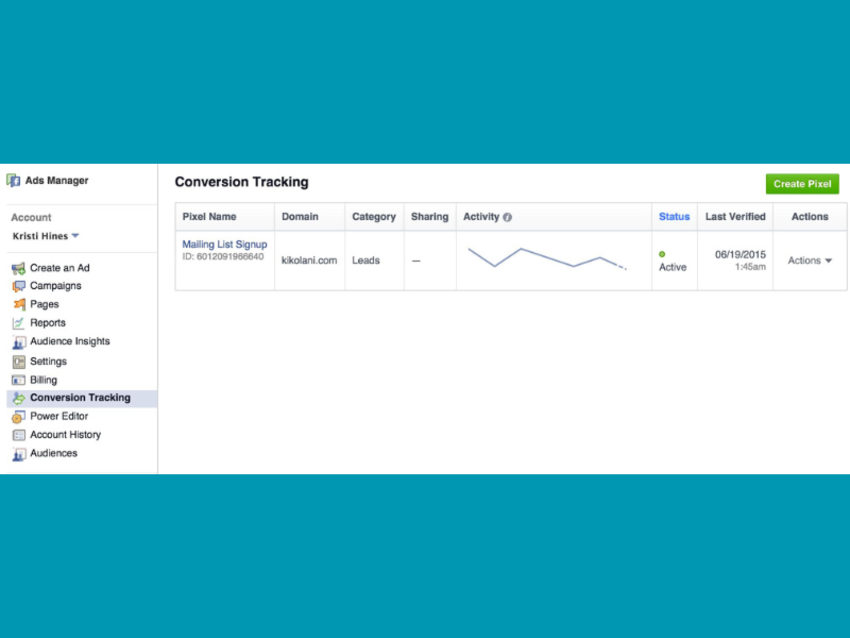Select Reports in the sidebar

[x=48, y=323]
